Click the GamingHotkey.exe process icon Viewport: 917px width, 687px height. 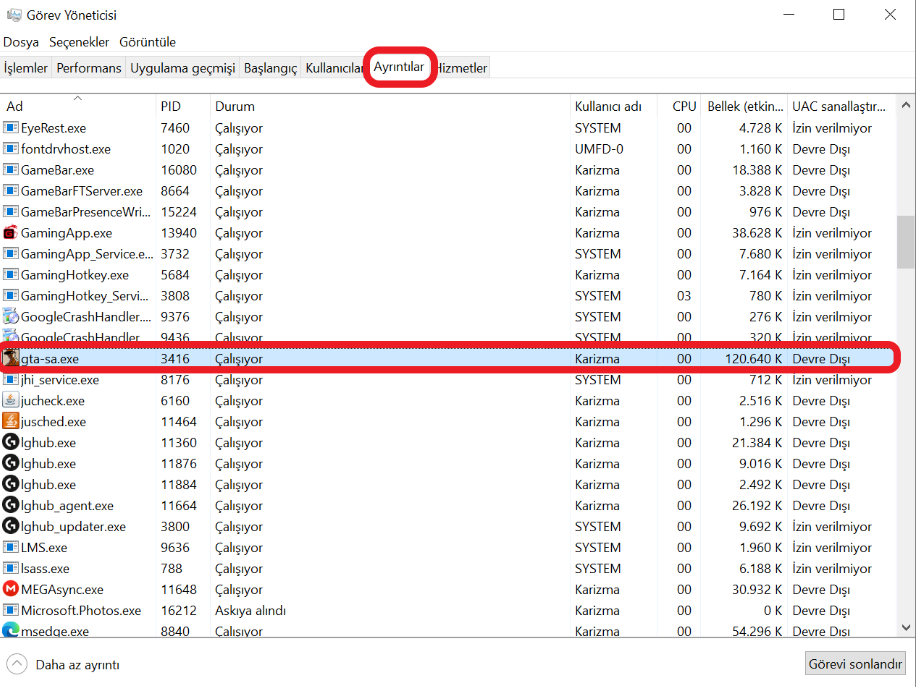click(x=11, y=275)
